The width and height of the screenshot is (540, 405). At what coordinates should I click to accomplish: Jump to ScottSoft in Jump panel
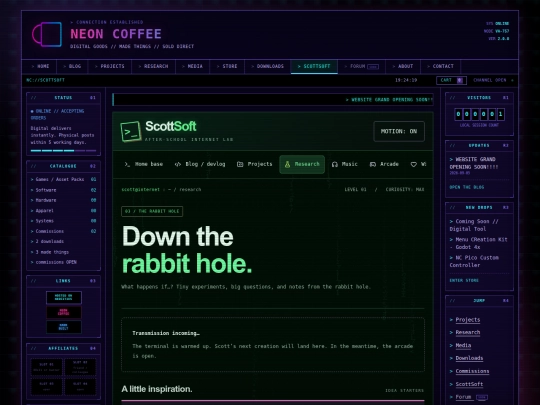pos(469,384)
